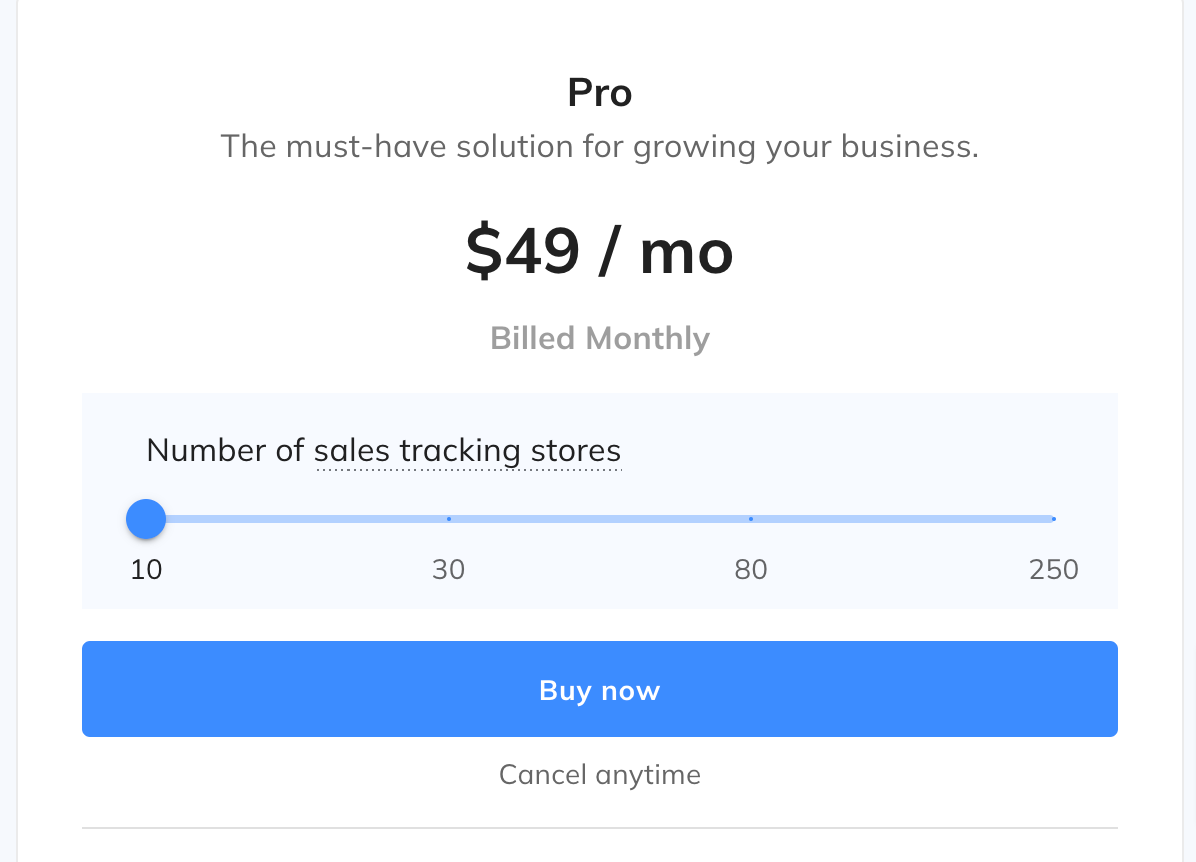Image resolution: width=1196 pixels, height=862 pixels.
Task: Click the Billed Monthly text
Action: pos(600,338)
